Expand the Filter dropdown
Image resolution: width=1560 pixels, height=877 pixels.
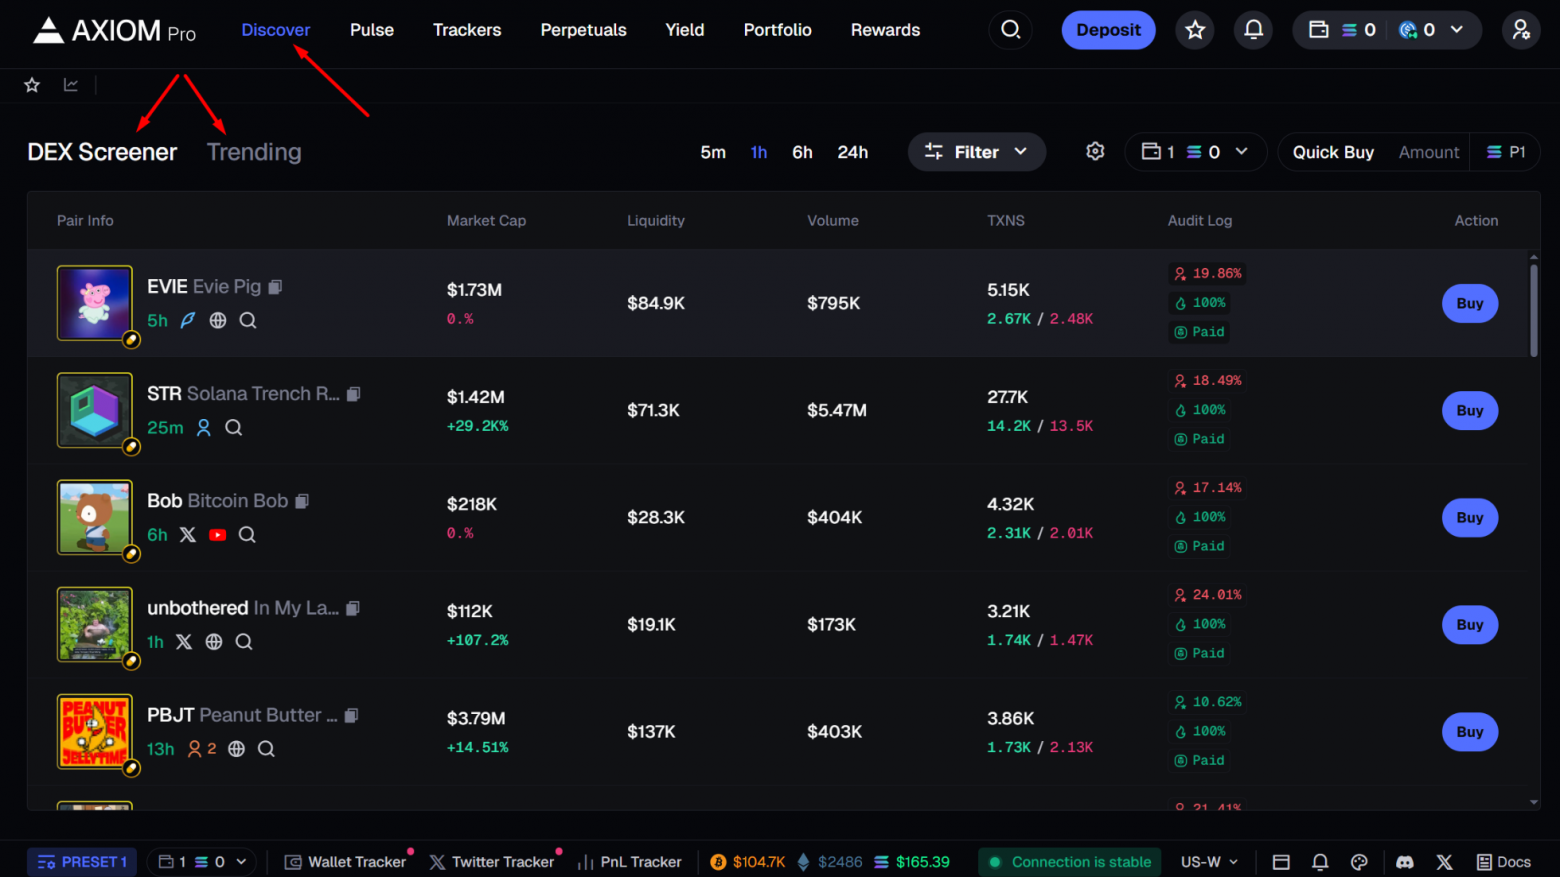(976, 151)
